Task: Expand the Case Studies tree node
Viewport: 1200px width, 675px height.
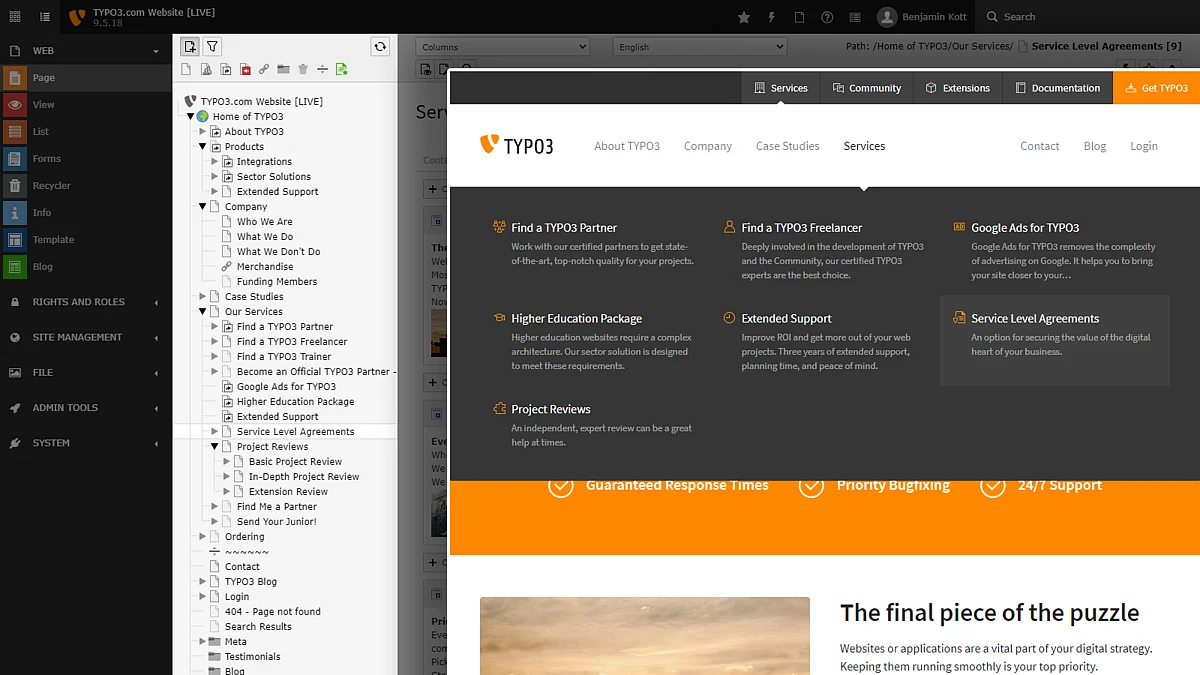Action: tap(202, 297)
